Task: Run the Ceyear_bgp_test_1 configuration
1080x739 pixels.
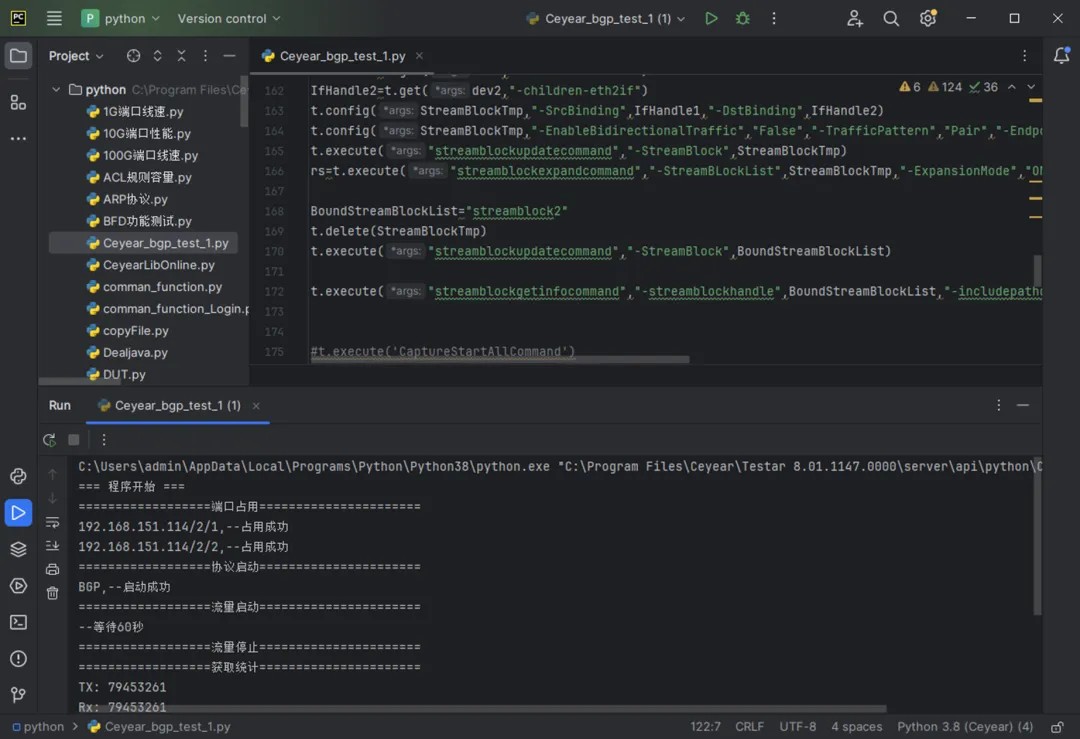Action: click(711, 18)
